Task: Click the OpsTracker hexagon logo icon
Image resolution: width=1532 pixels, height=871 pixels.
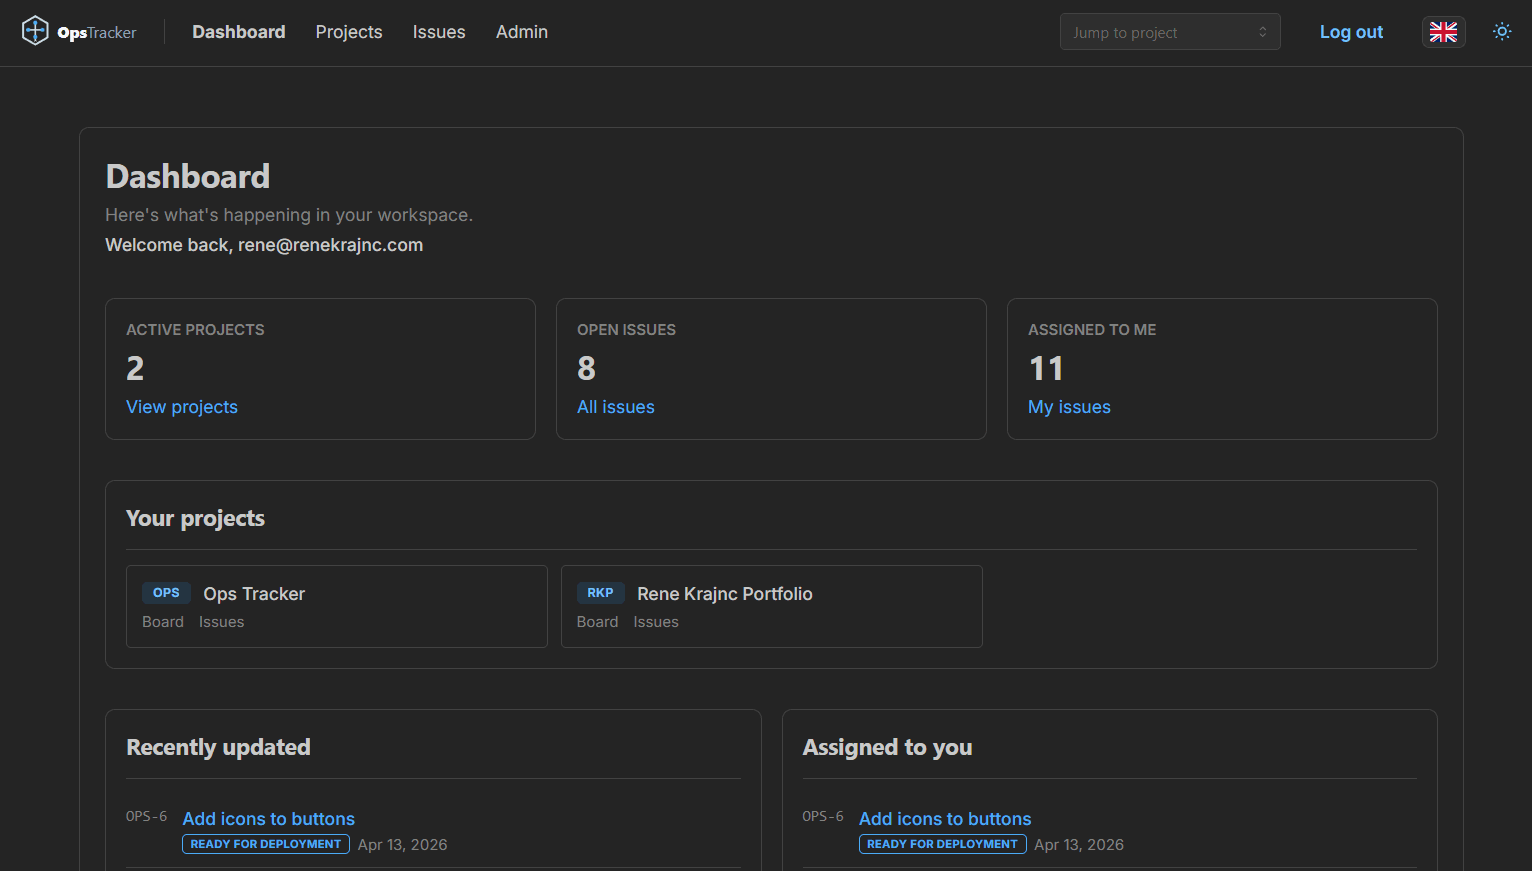Action: point(35,29)
